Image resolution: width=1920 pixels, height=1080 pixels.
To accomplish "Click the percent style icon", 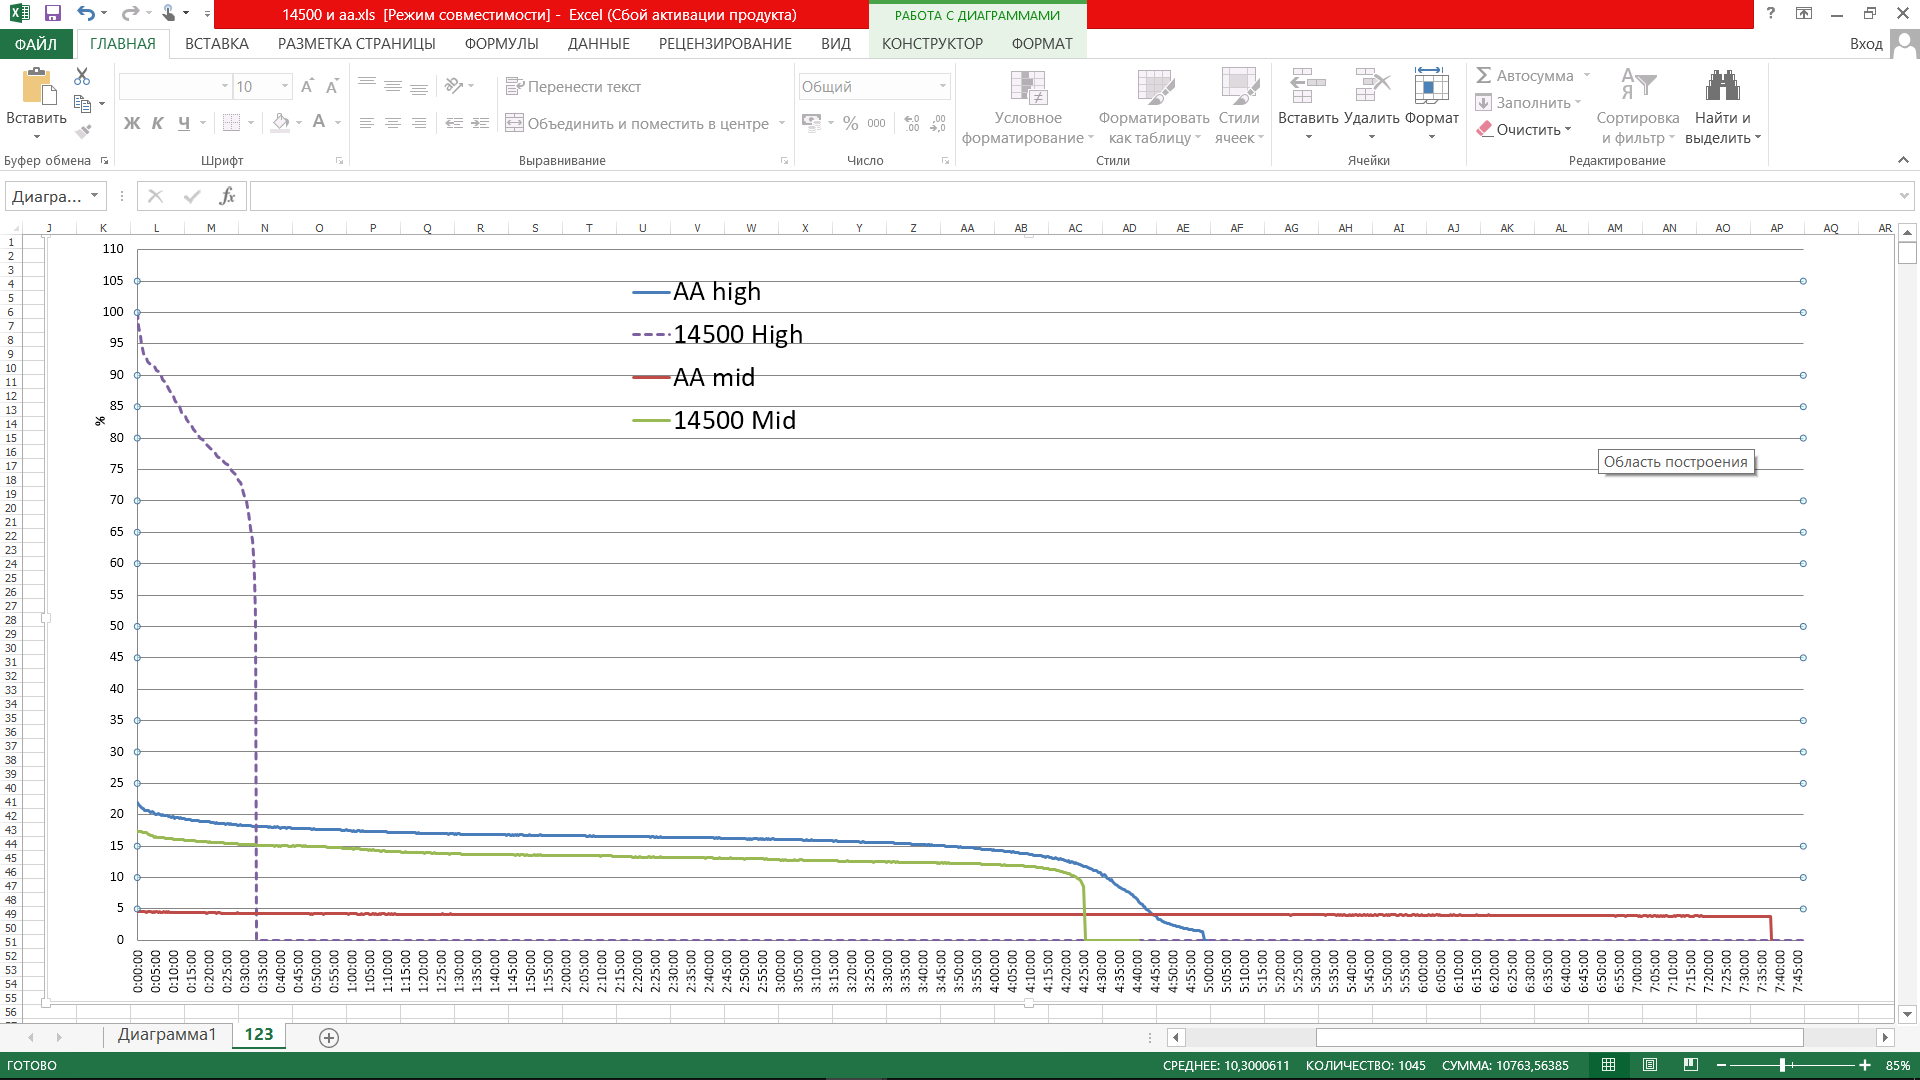I will point(850,123).
